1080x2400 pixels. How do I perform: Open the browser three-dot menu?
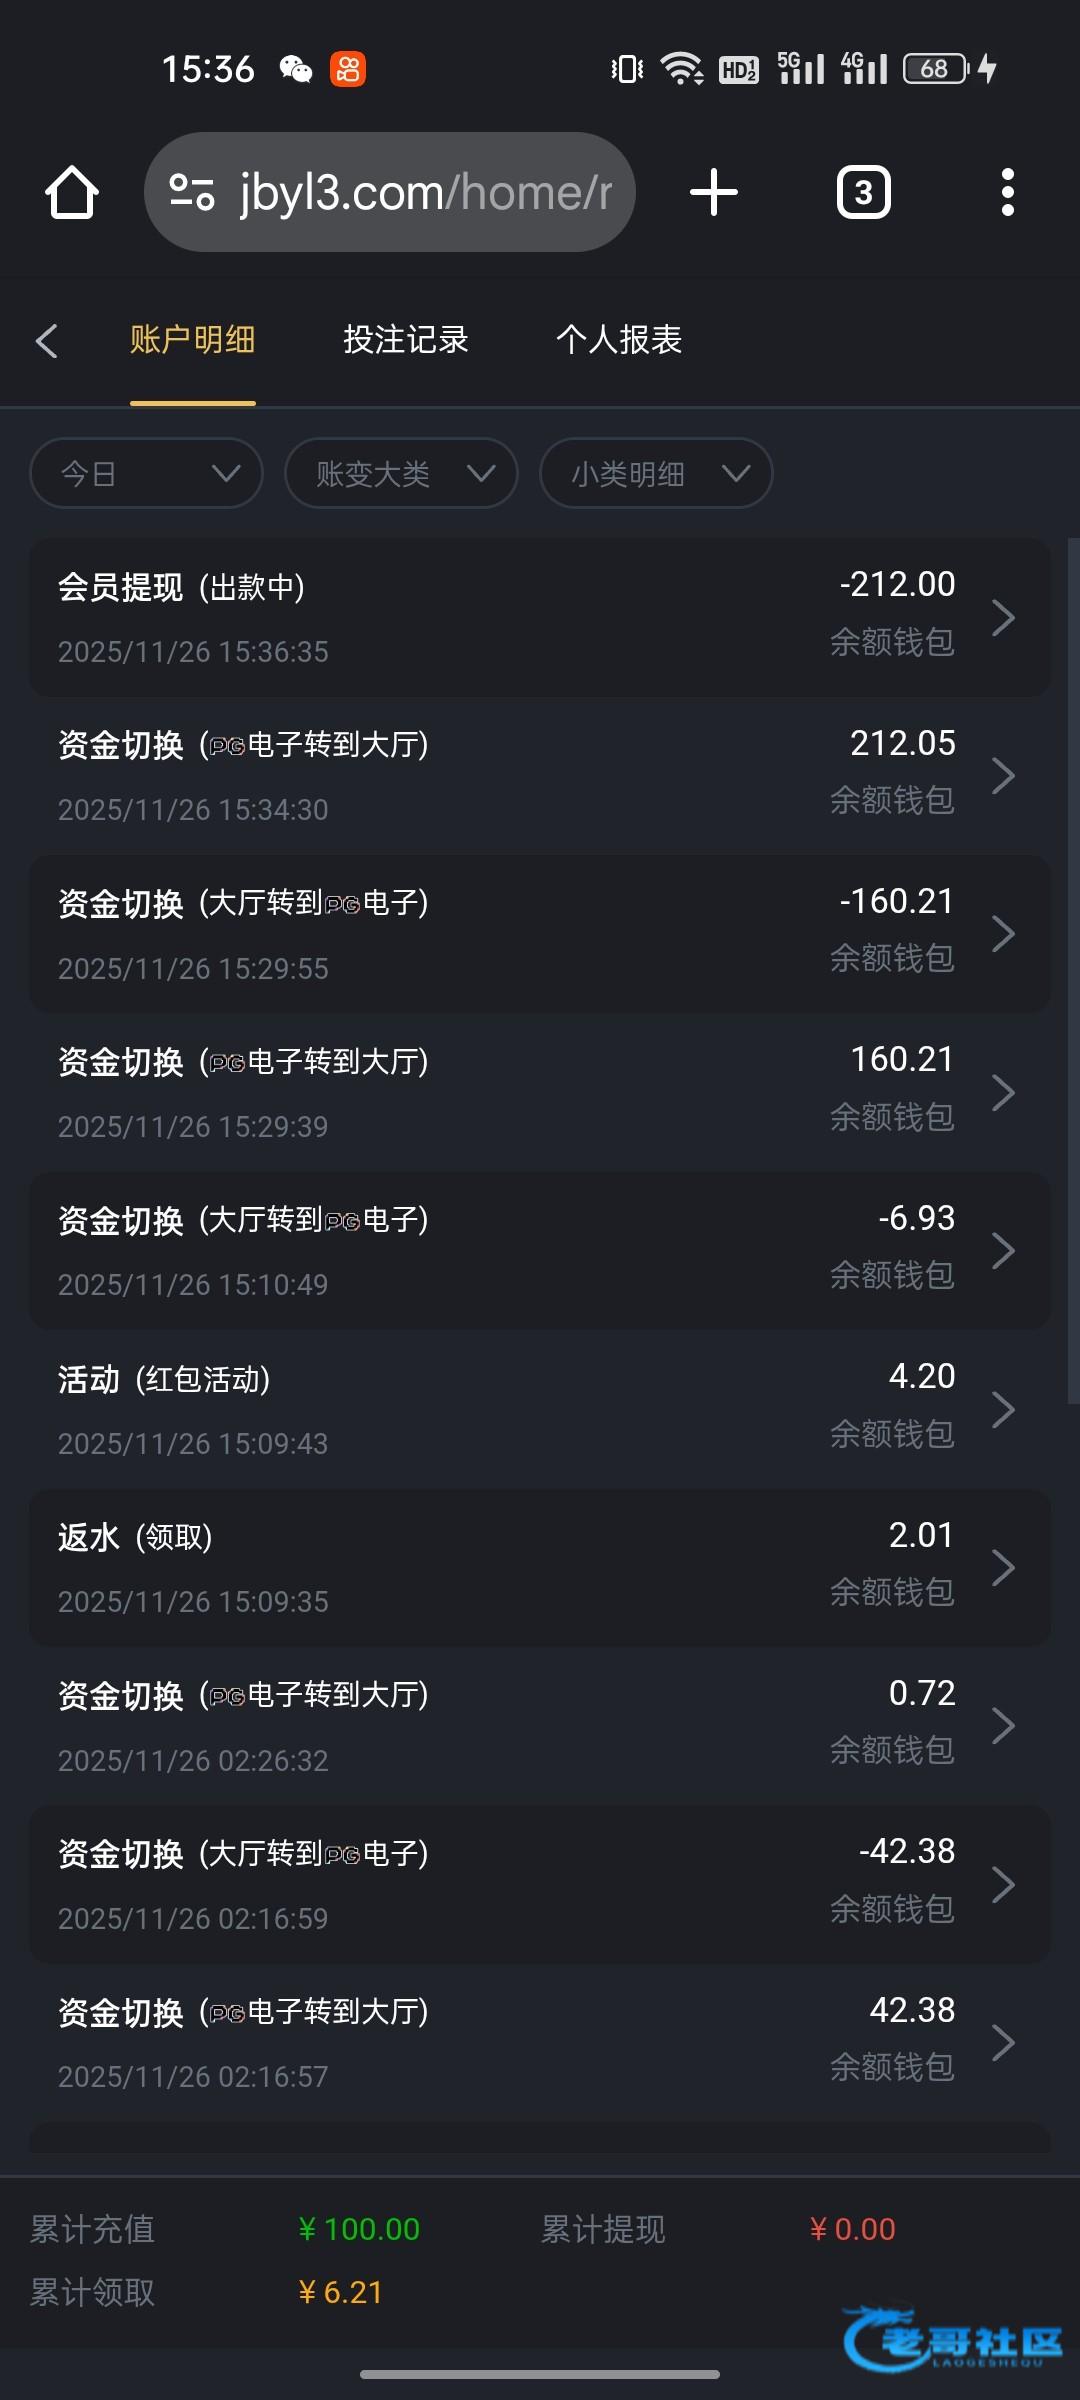(1007, 192)
